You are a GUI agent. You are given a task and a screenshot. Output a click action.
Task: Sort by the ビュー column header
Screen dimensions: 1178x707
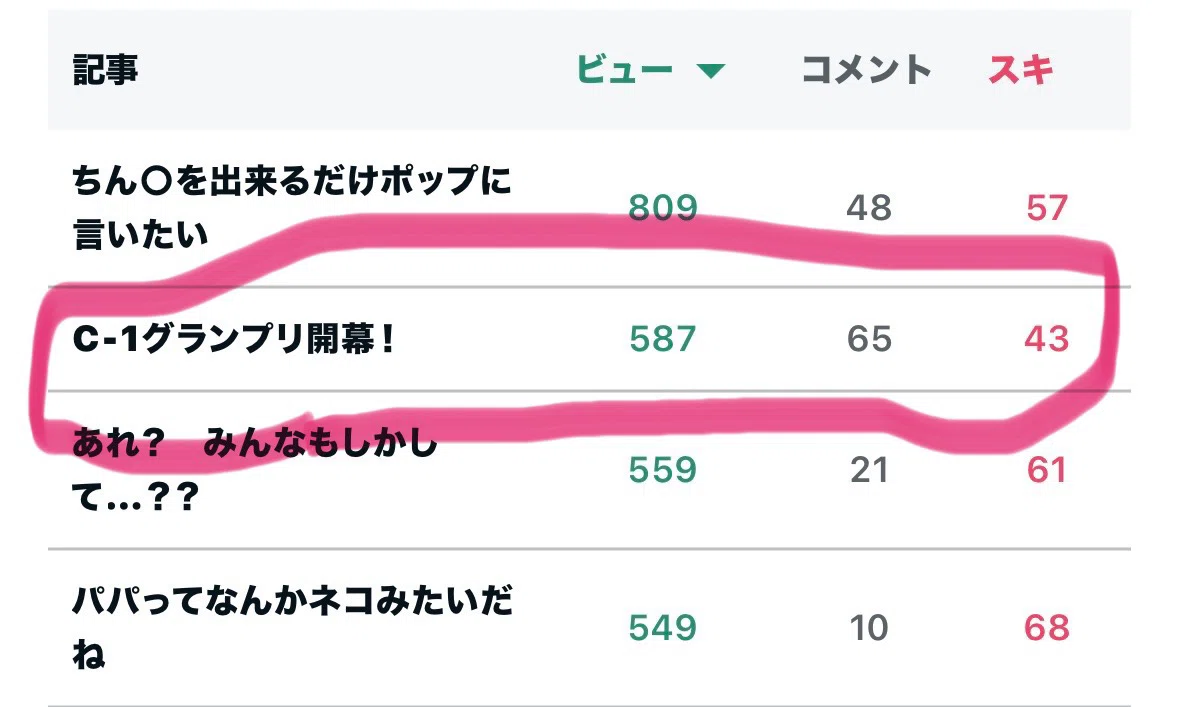624,70
